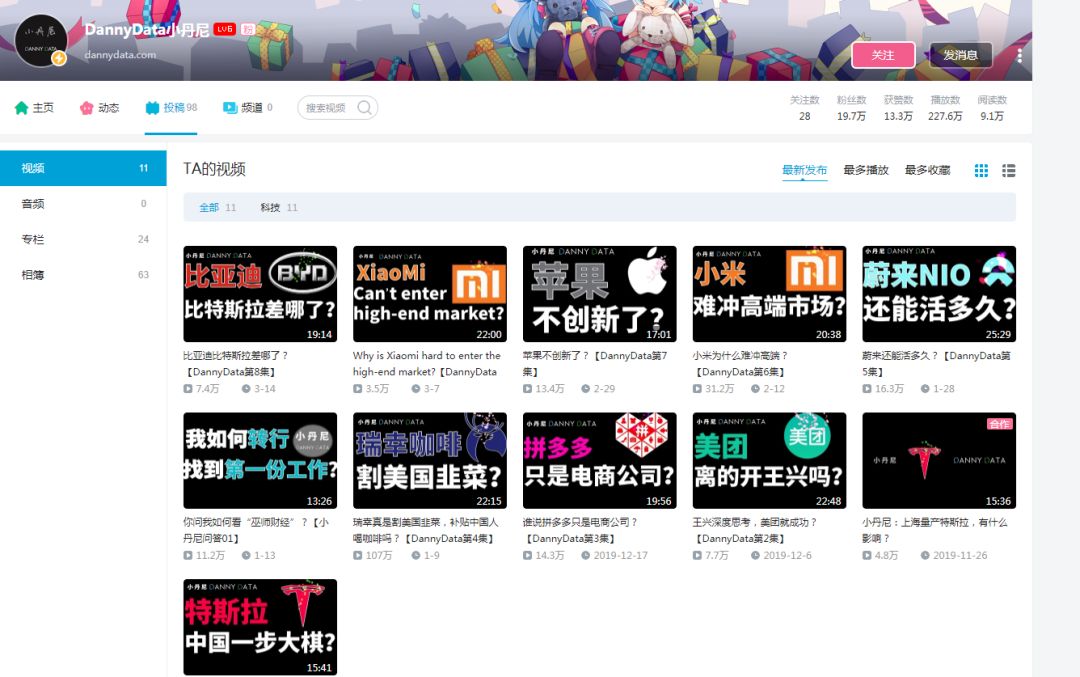Click the home icon for 主页
The image size is (1080, 677).
tap(21, 107)
